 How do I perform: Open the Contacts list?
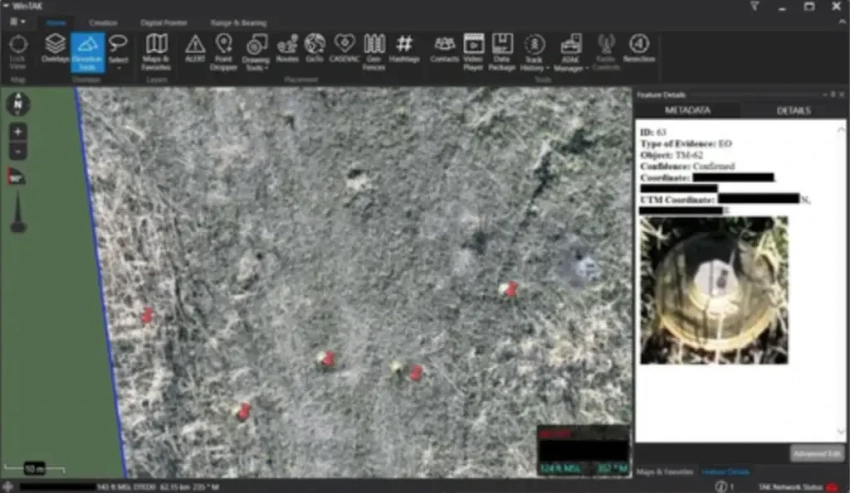(444, 48)
